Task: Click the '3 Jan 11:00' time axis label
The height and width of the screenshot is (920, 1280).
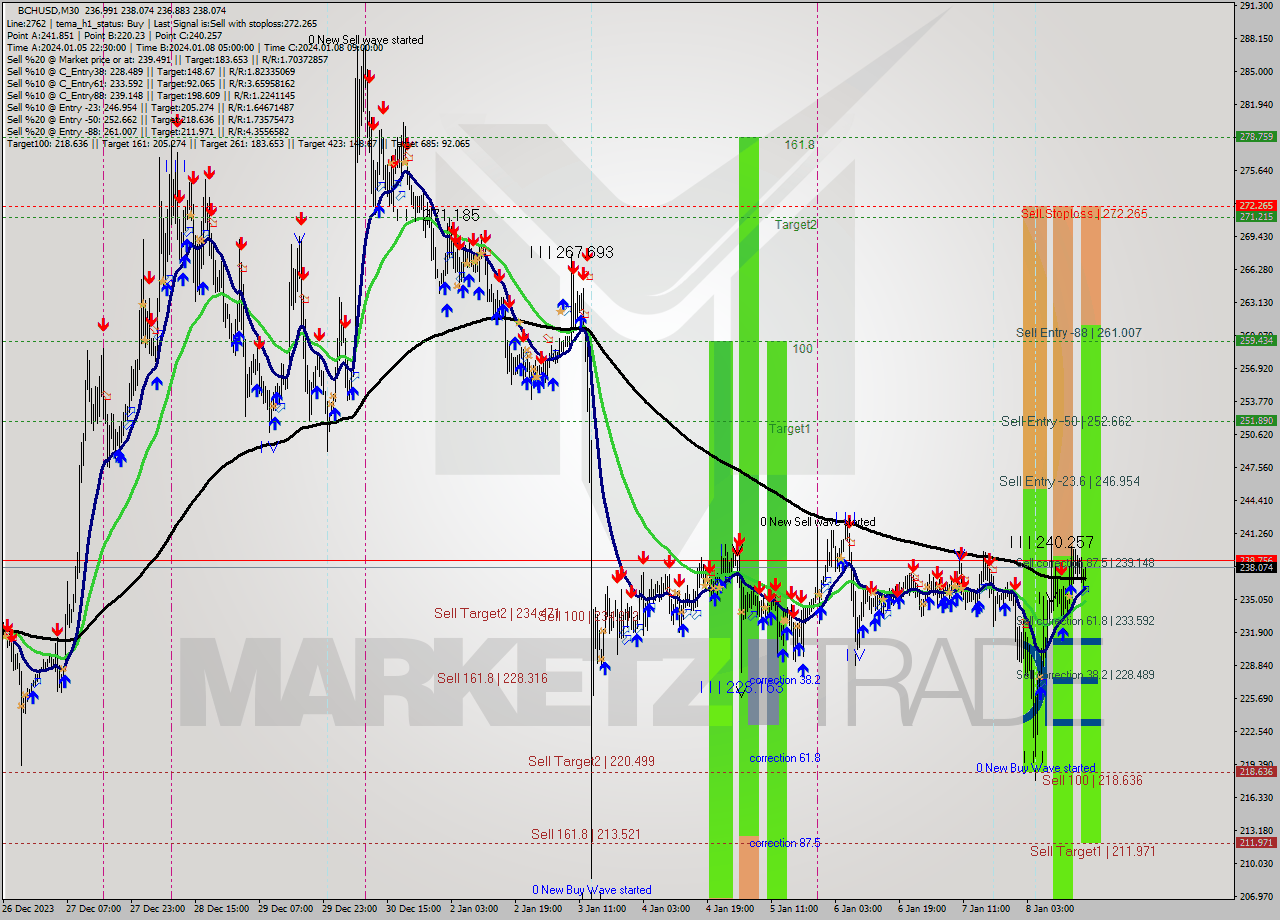Action: coord(601,909)
